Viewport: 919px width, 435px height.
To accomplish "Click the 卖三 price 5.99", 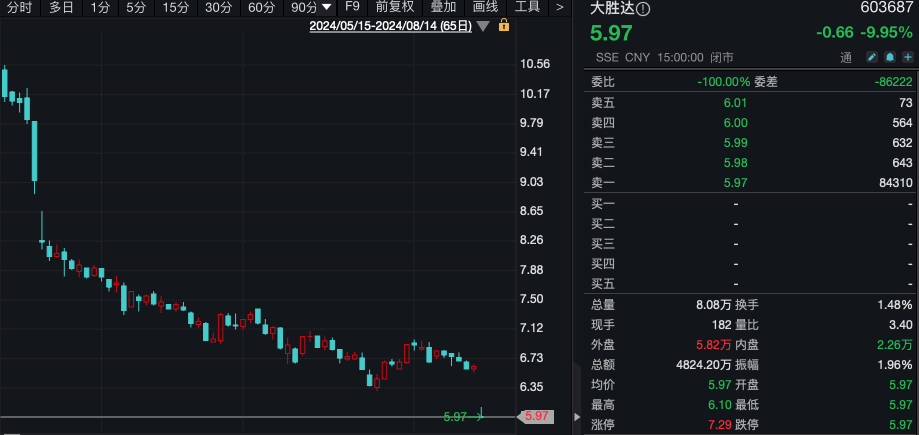I will [x=735, y=142].
